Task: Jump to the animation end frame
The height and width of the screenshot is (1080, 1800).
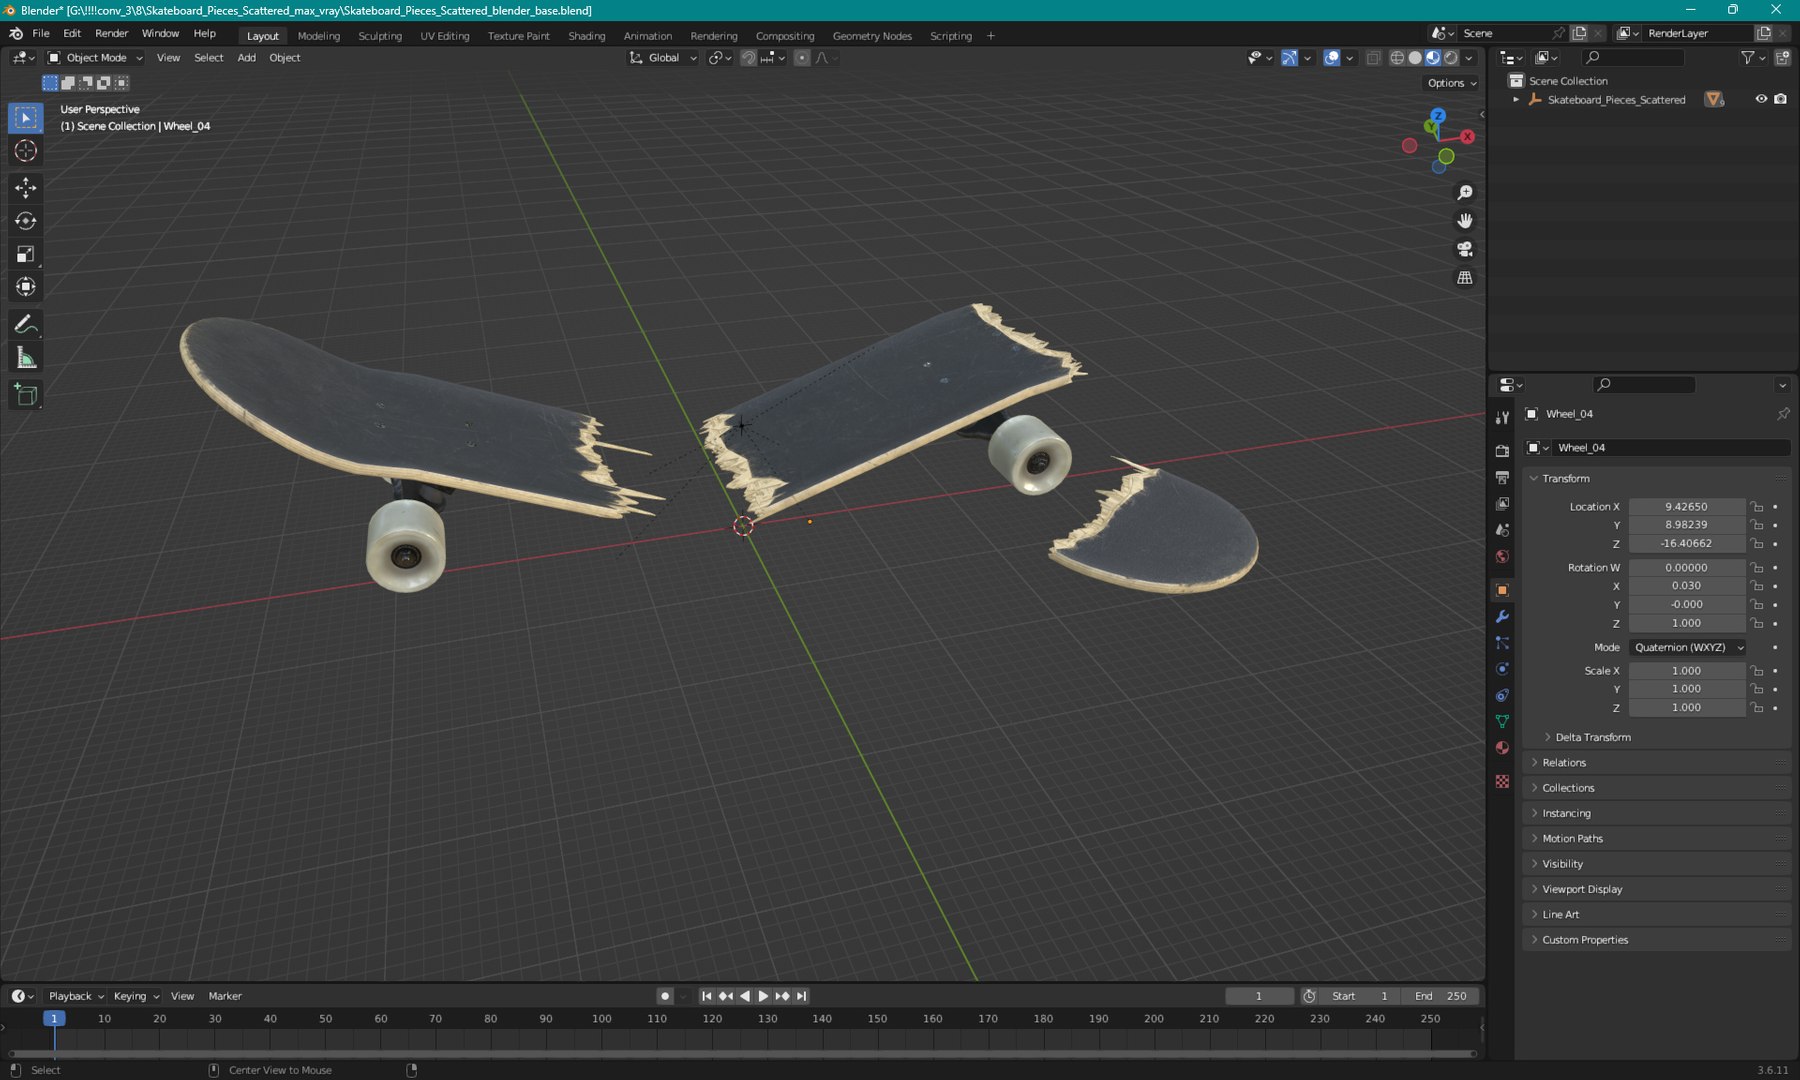Action: click(x=801, y=996)
